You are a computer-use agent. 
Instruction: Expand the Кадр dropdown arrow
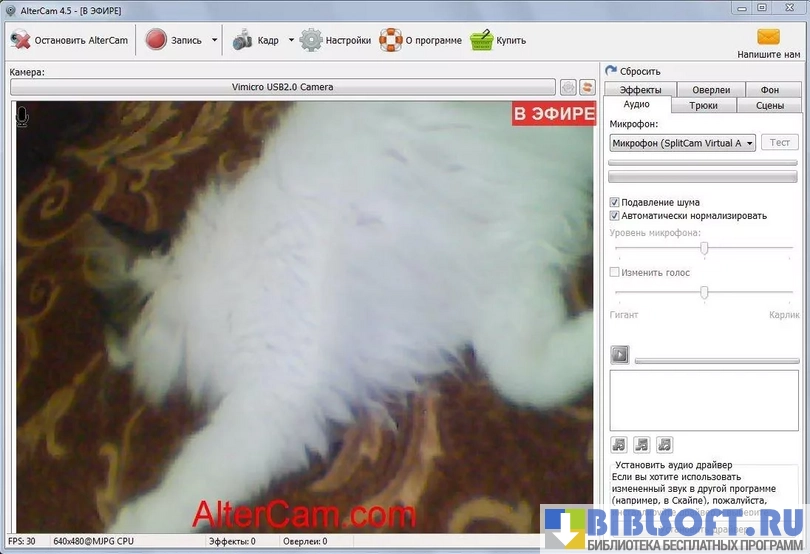pos(291,41)
